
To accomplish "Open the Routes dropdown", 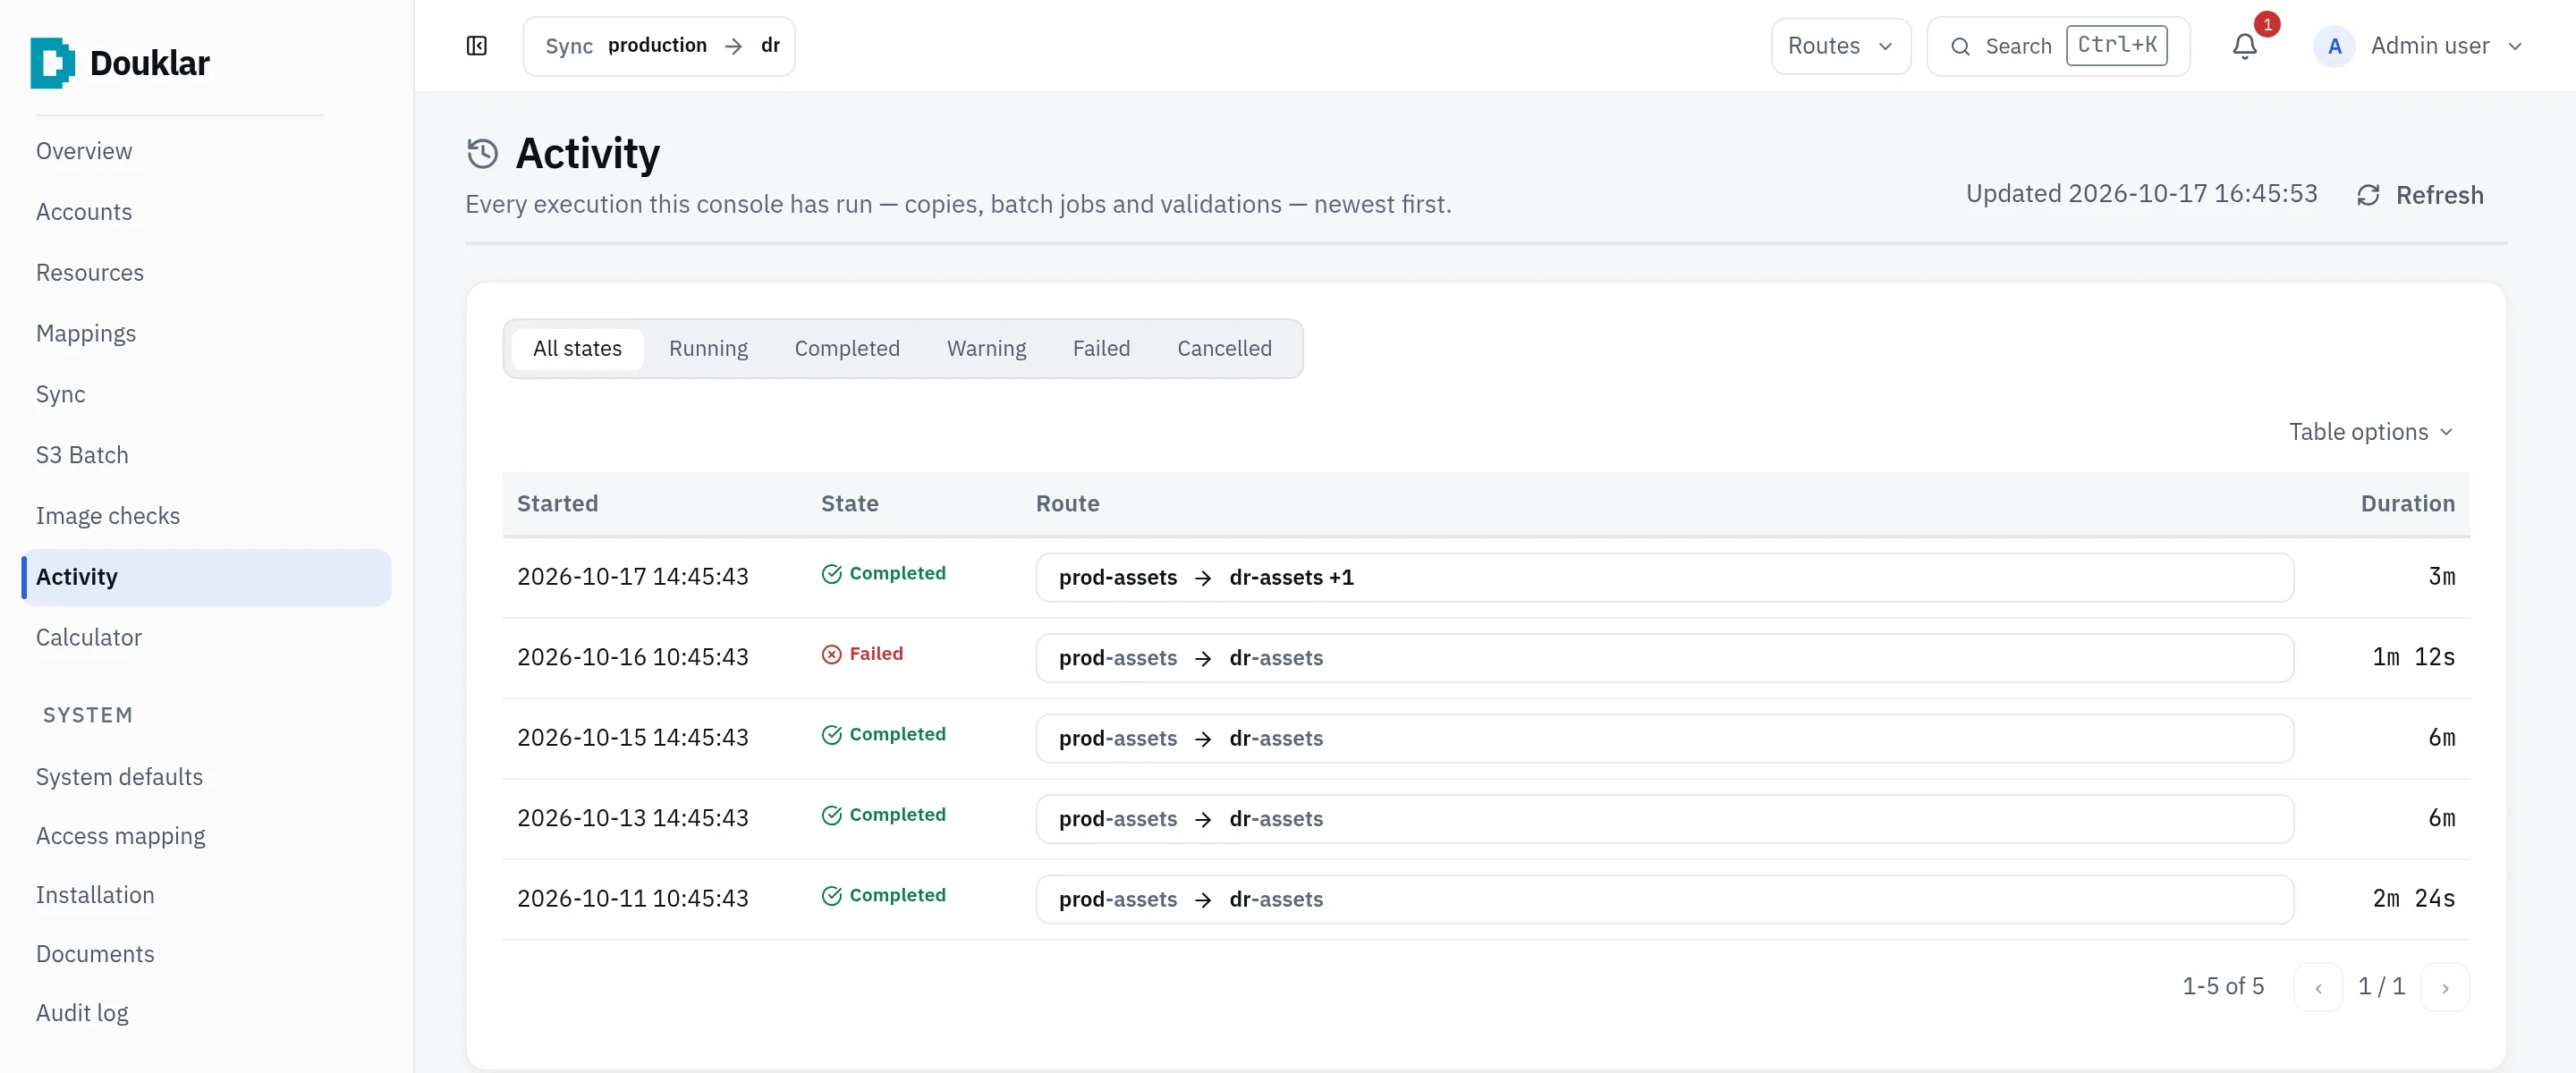I will click(1841, 46).
